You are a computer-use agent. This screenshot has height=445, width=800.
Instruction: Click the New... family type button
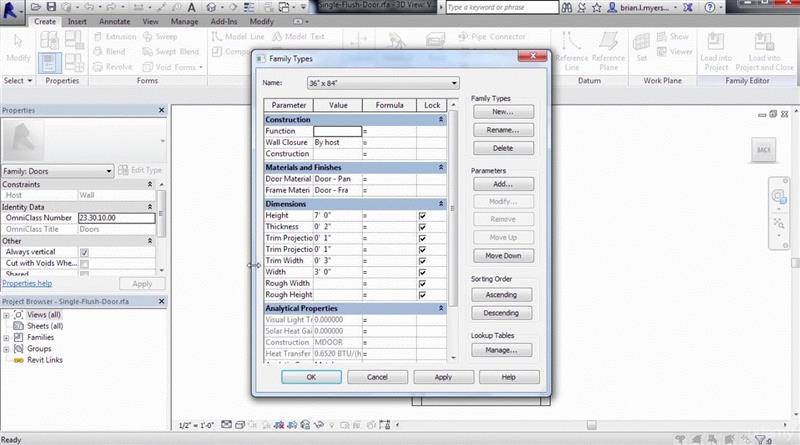pyautogui.click(x=503, y=112)
